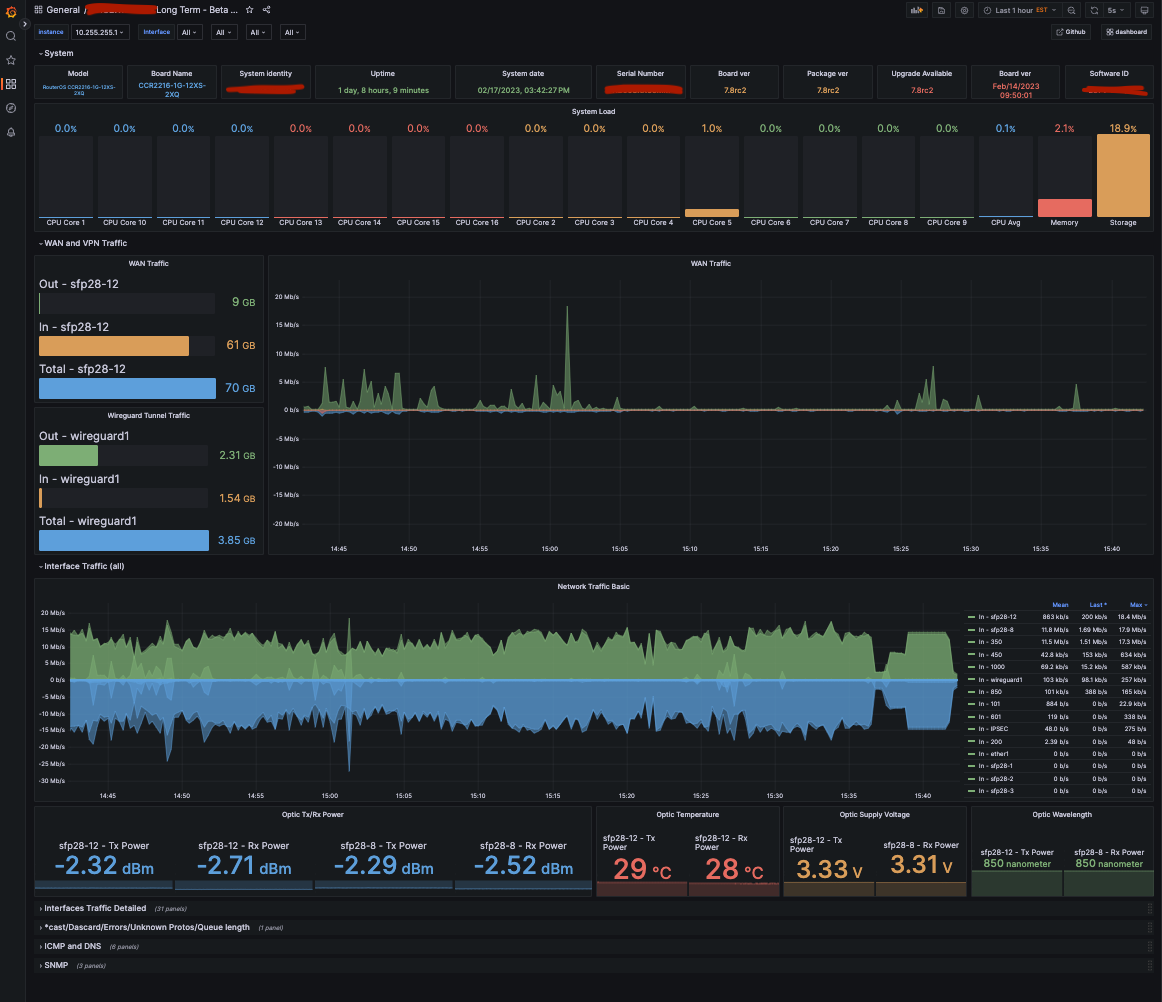1162x1002 pixels.
Task: Toggle the 'In - wireguard1' legend series
Action: (1000, 680)
